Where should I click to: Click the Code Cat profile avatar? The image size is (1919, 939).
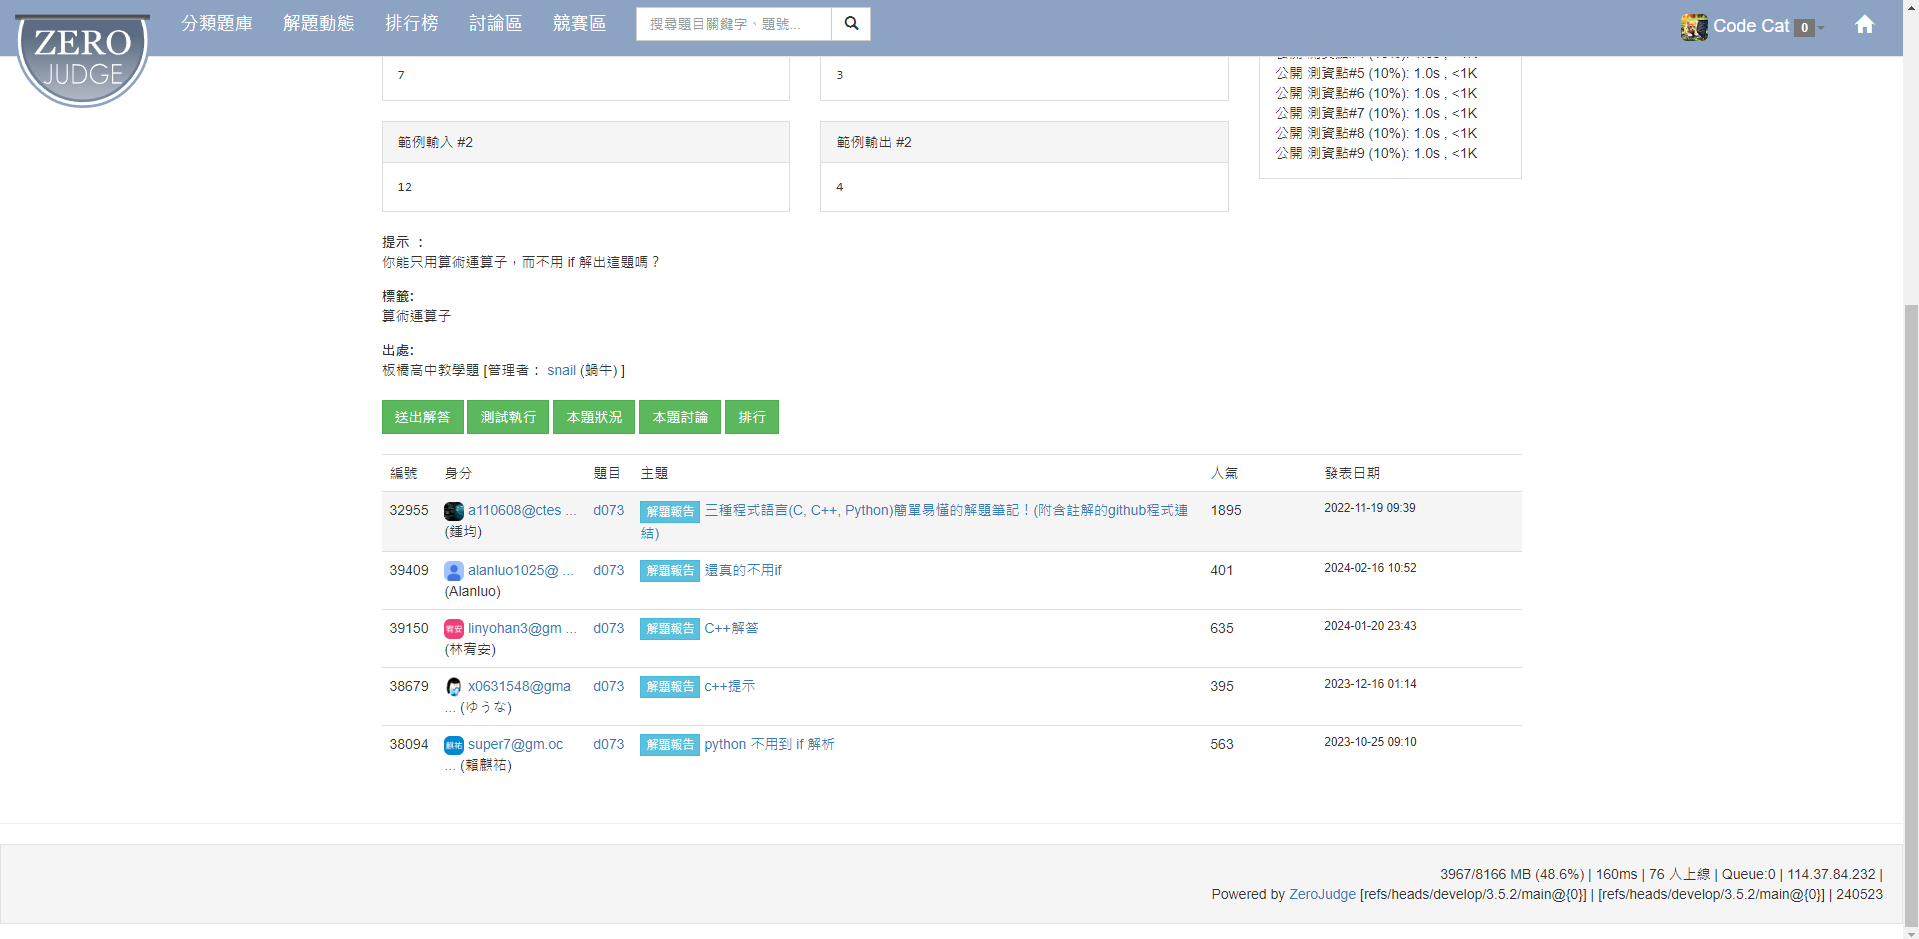coord(1694,27)
